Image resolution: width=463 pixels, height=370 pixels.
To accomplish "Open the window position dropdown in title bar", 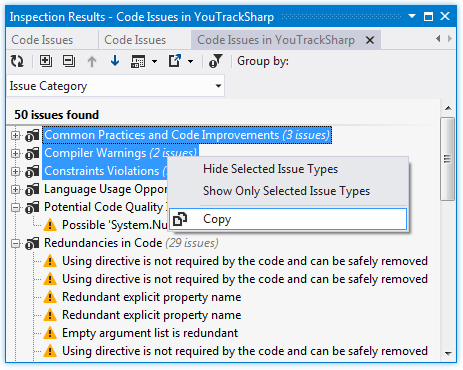I will [x=412, y=16].
